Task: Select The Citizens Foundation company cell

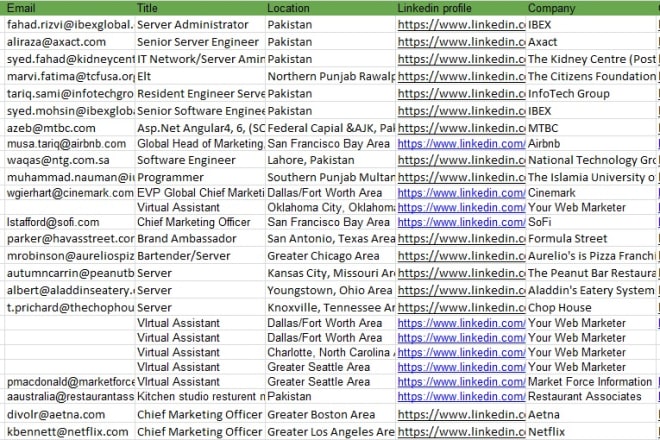Action: click(x=591, y=76)
